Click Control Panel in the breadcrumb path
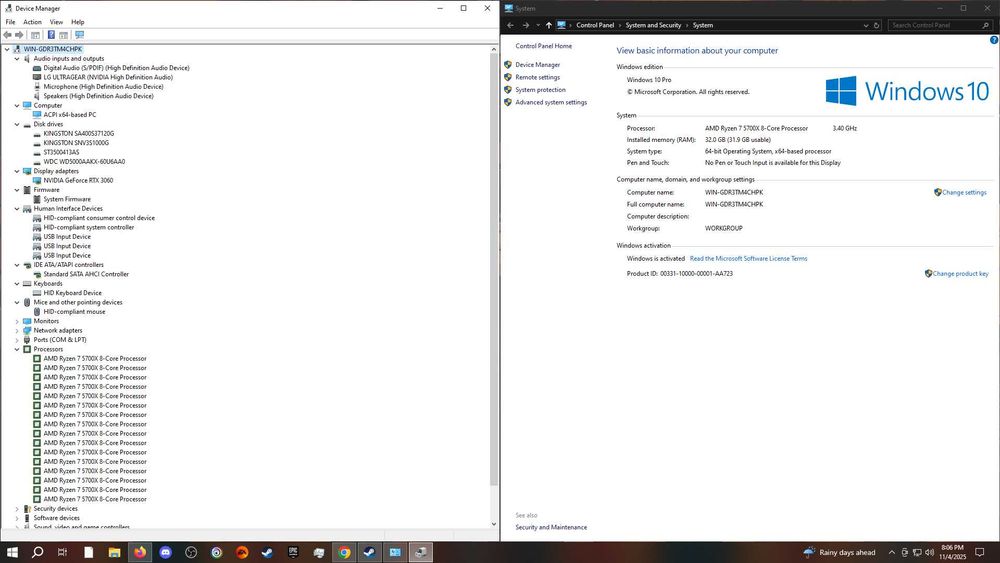1000x563 pixels. (x=595, y=26)
